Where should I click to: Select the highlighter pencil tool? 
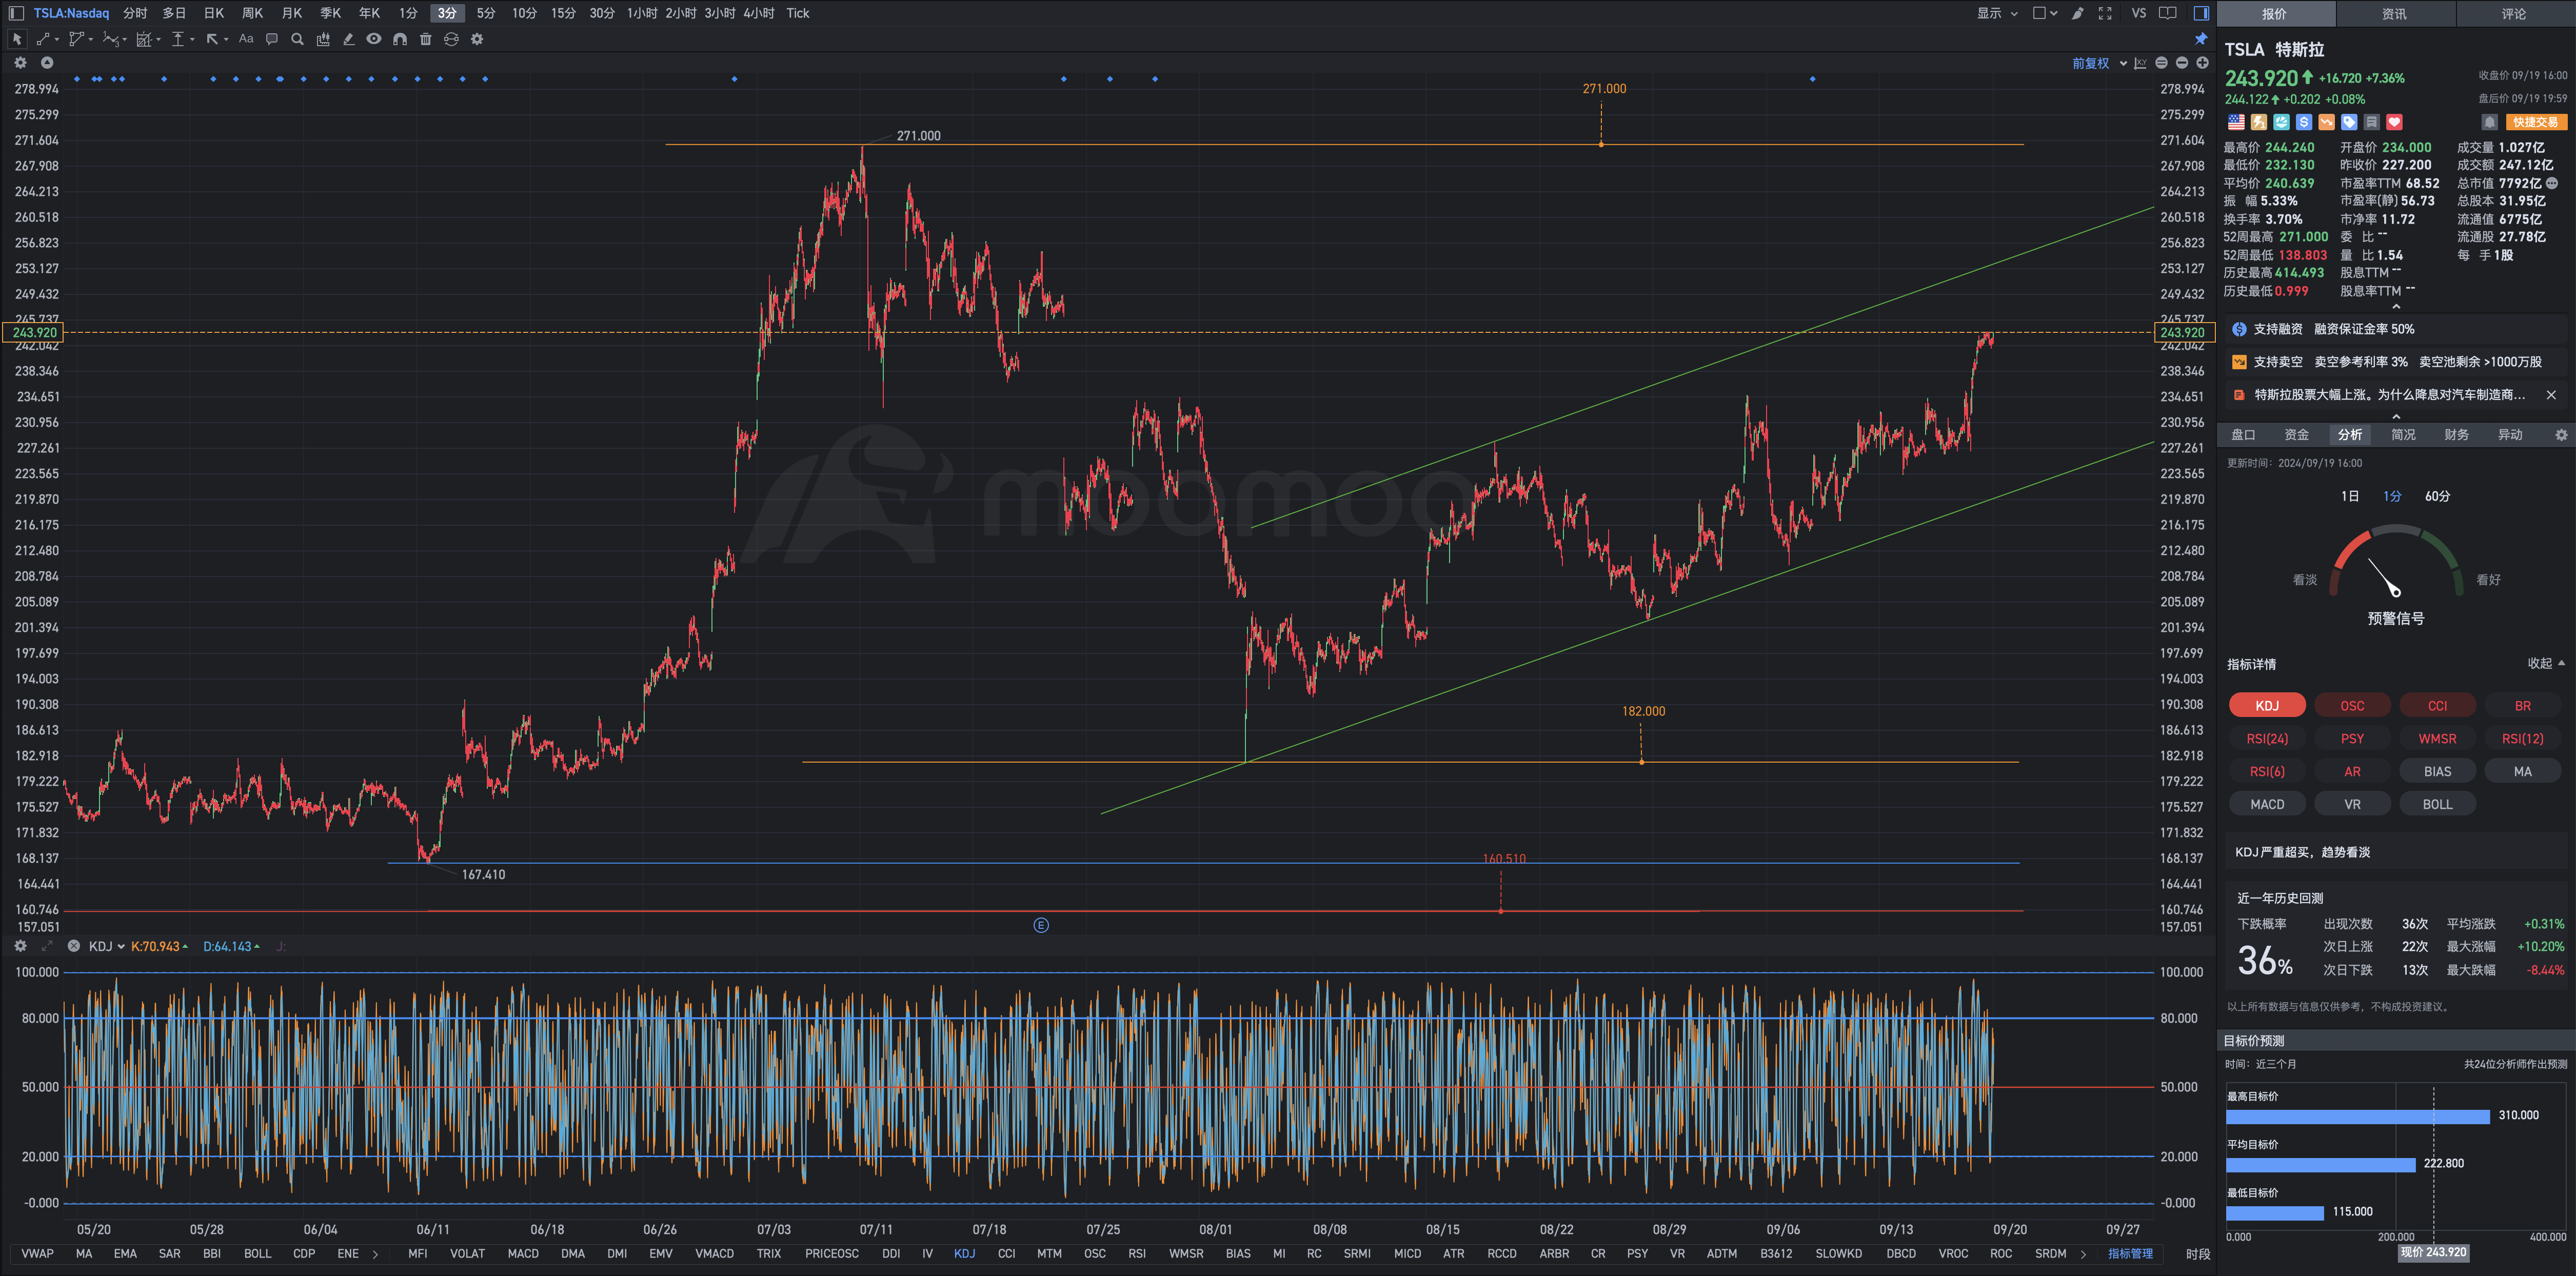[348, 39]
